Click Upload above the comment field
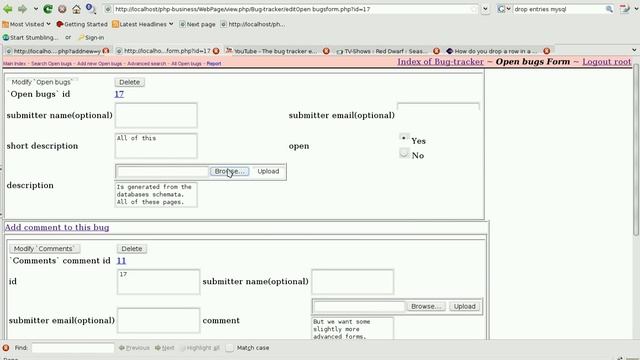 pyautogui.click(x=464, y=307)
